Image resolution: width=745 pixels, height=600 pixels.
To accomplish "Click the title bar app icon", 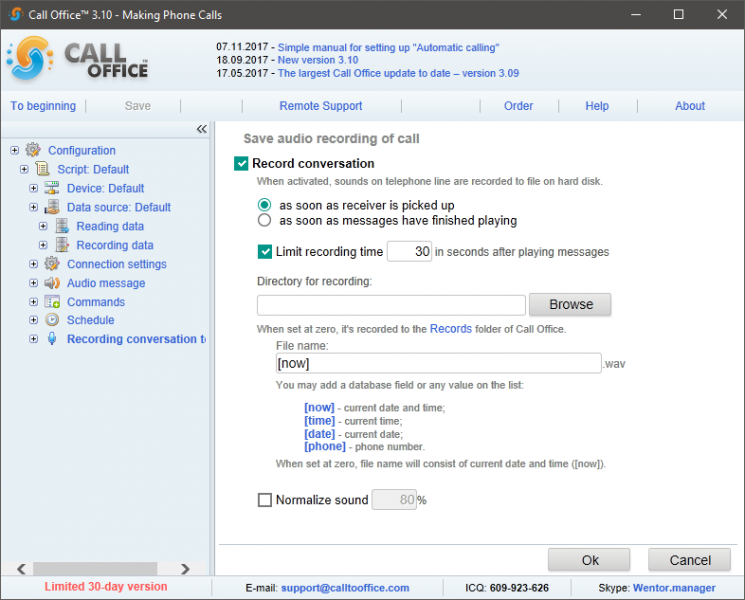I will point(15,14).
